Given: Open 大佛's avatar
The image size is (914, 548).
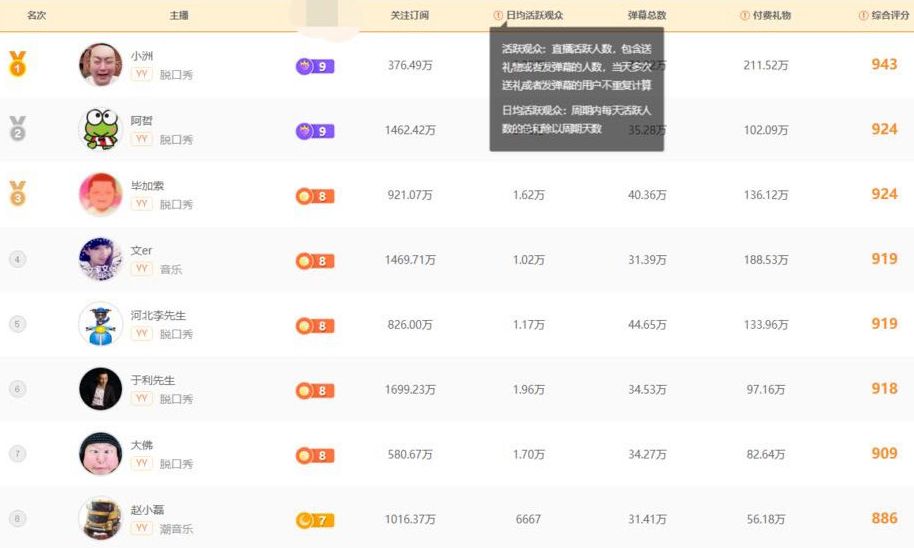Looking at the screenshot, I should (100, 454).
